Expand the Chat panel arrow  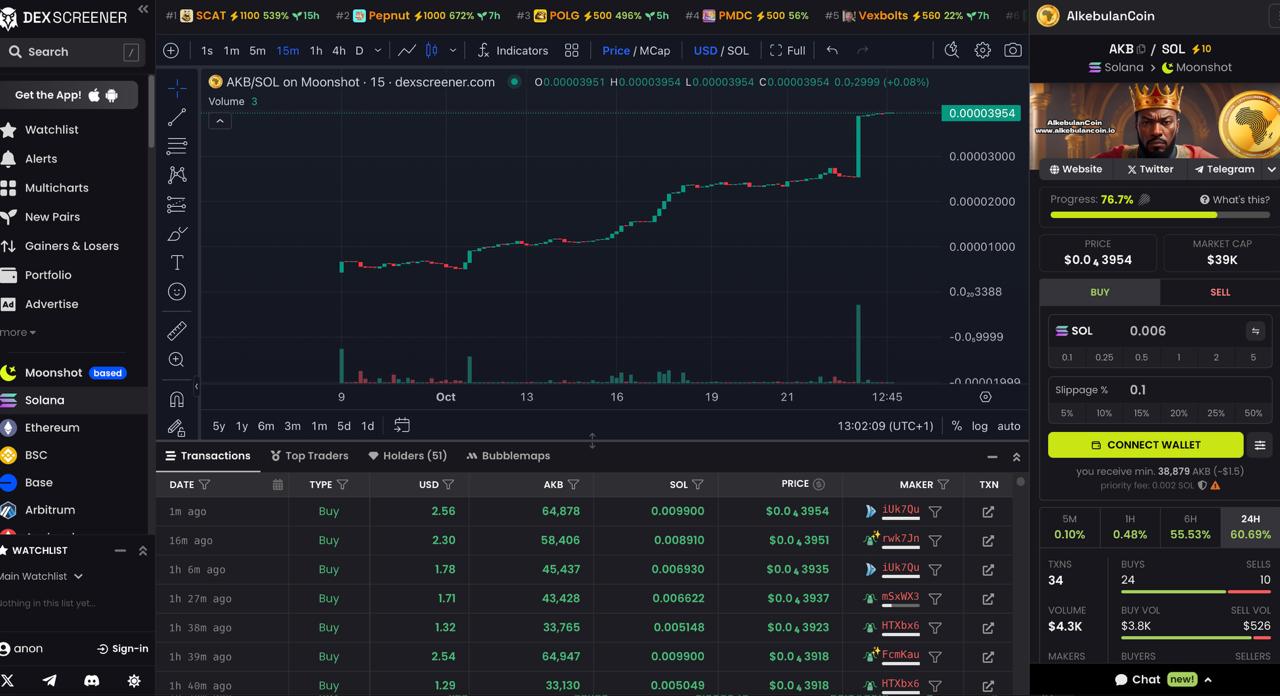point(1208,679)
